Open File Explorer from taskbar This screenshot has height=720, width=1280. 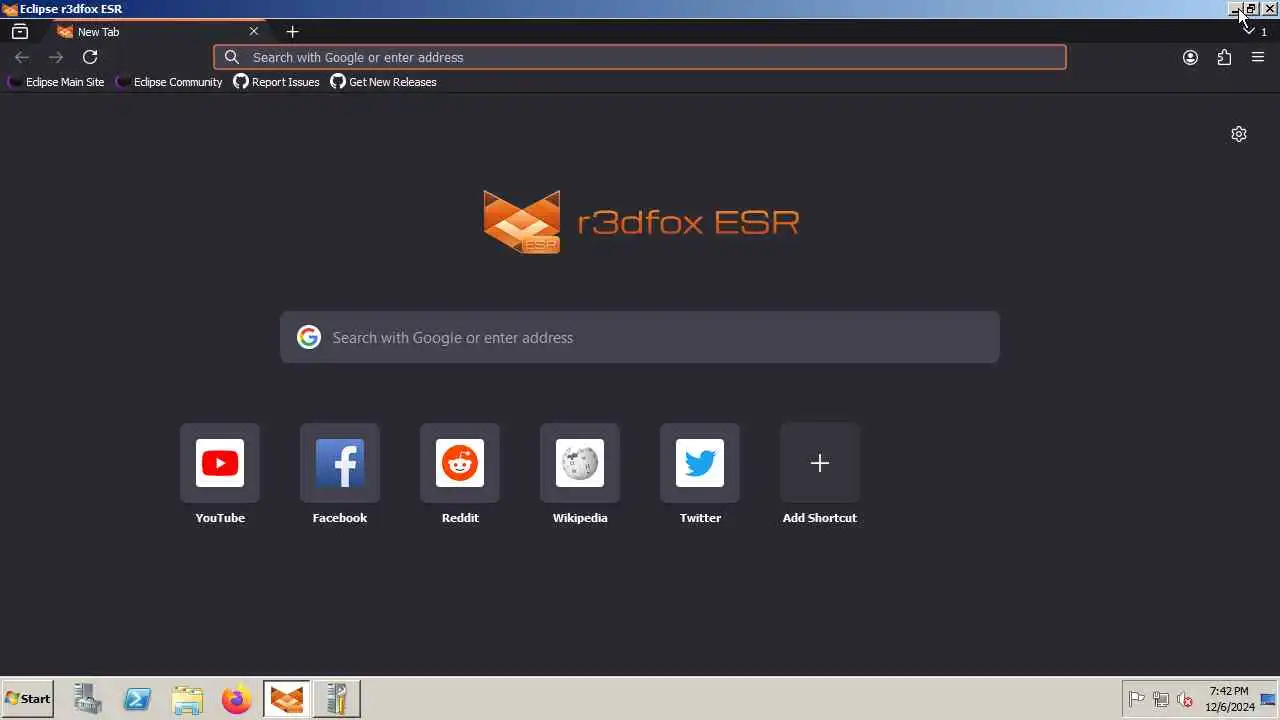tap(188, 699)
